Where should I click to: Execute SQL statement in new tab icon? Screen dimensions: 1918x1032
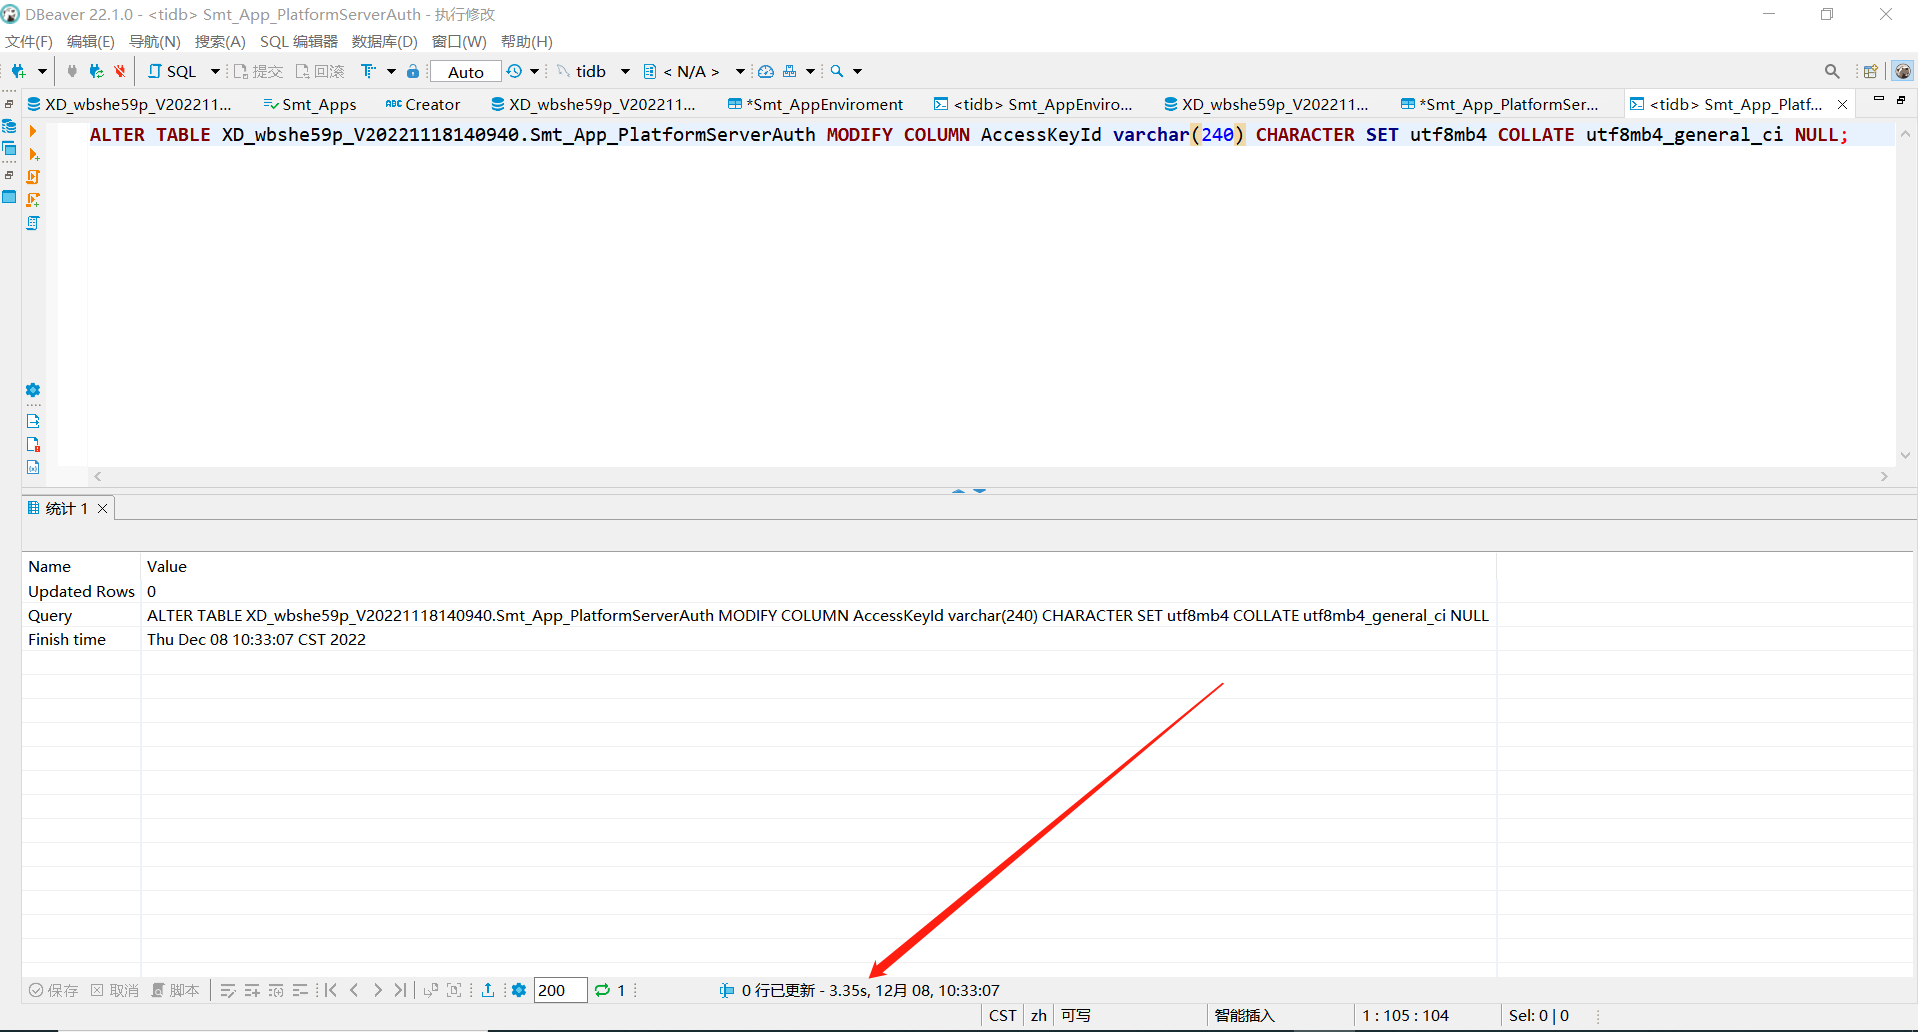(x=34, y=154)
